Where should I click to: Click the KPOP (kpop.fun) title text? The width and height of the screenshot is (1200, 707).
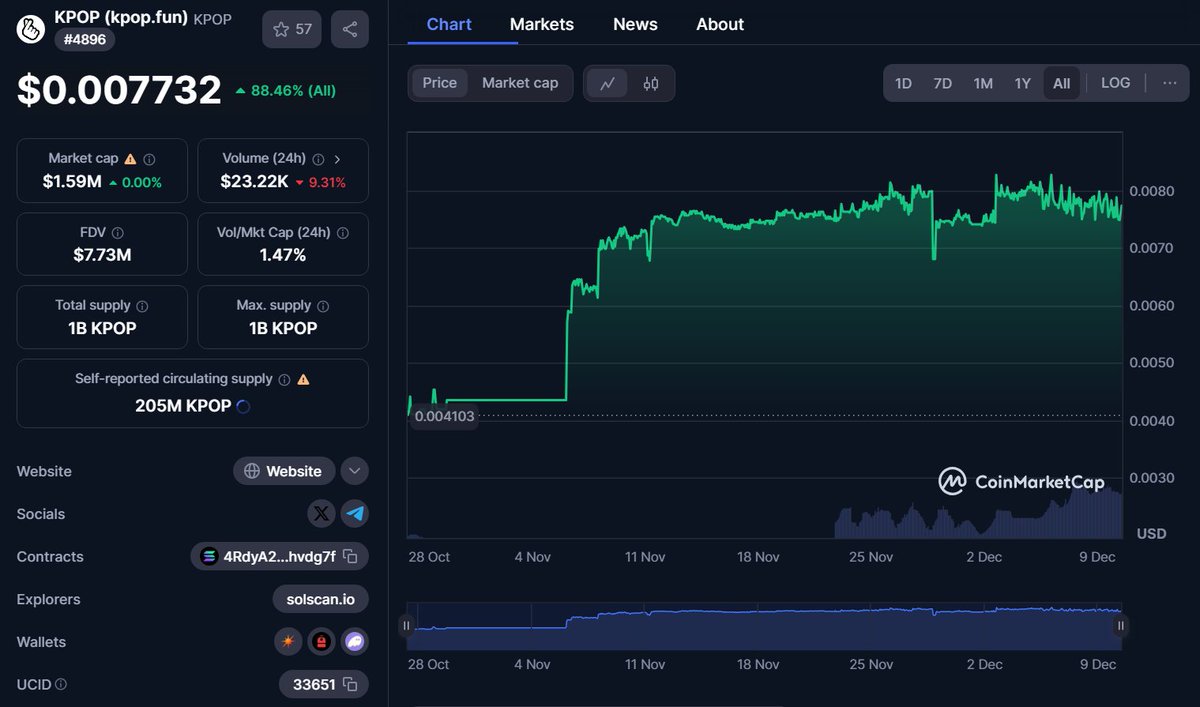tap(121, 16)
